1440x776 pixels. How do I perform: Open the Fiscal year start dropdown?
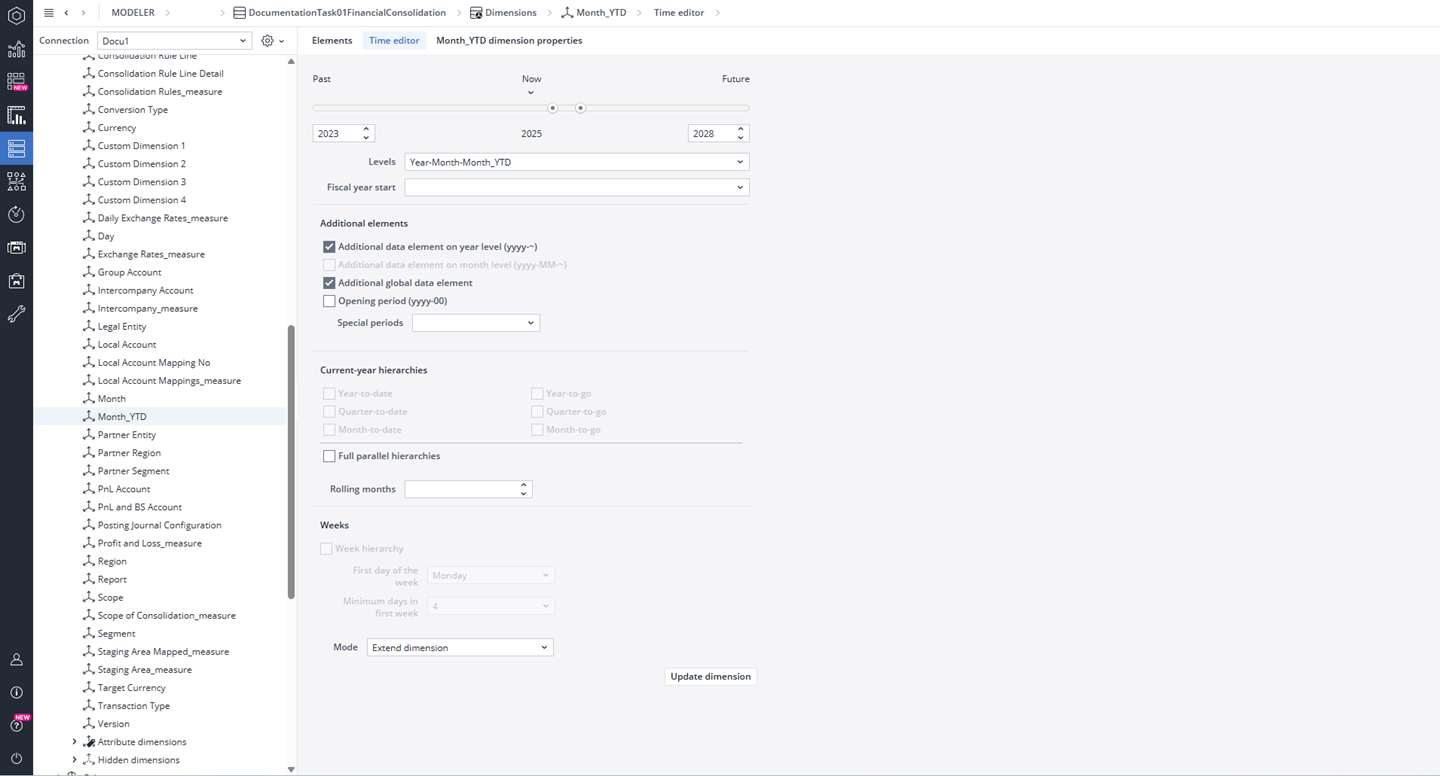pyautogui.click(x=576, y=188)
